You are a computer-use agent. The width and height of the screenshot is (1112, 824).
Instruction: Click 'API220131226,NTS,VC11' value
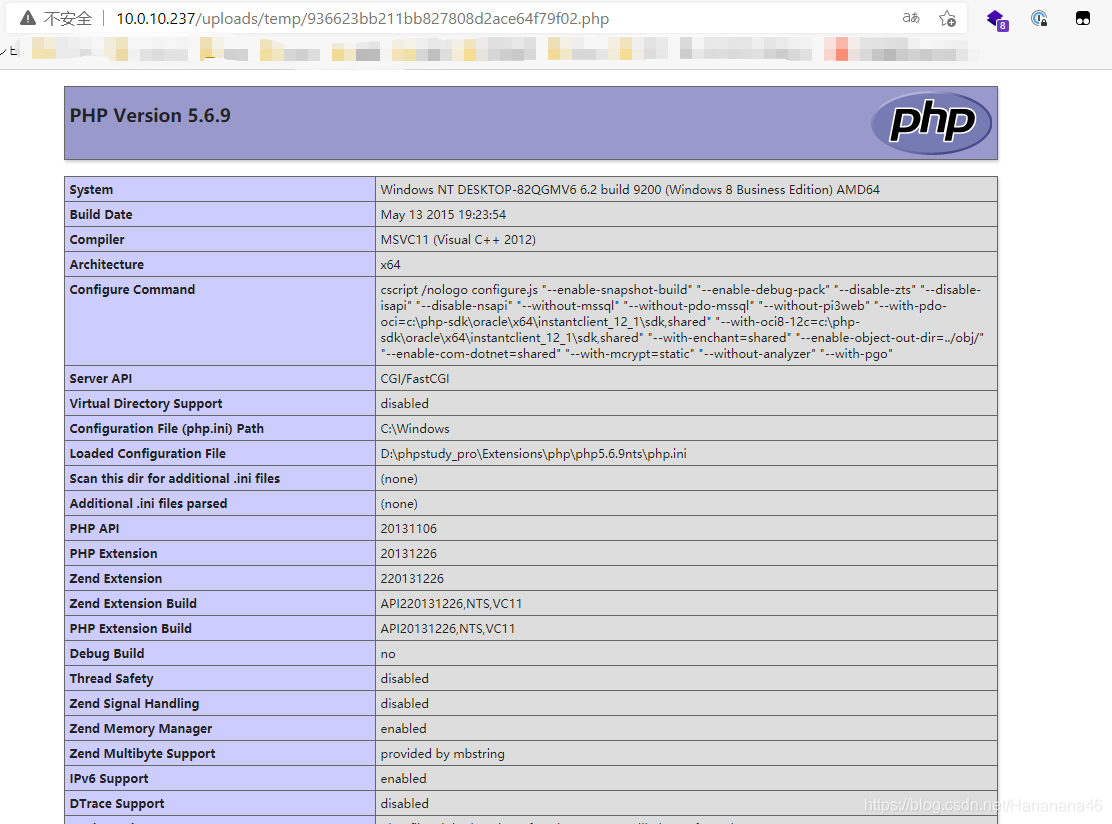coord(451,603)
